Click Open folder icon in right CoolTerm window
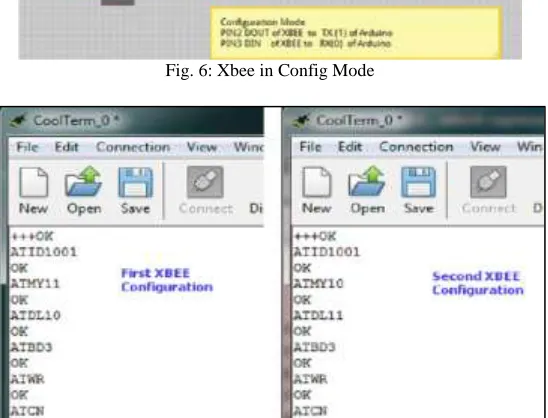Screen dimensions: 548x418 click(367, 182)
